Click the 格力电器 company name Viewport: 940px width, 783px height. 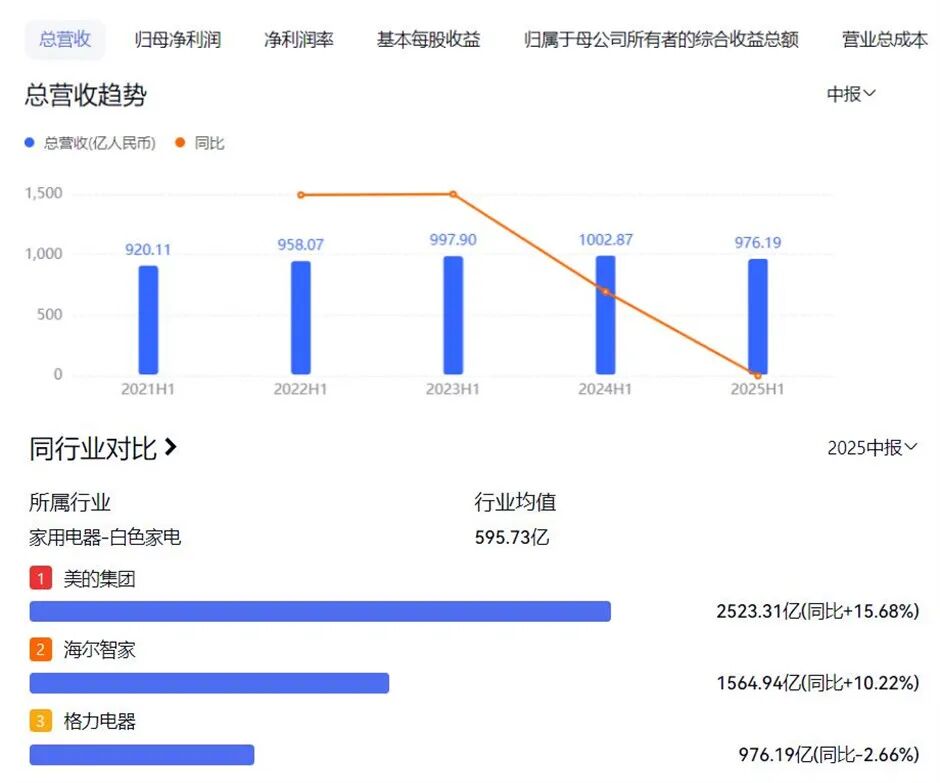100,720
